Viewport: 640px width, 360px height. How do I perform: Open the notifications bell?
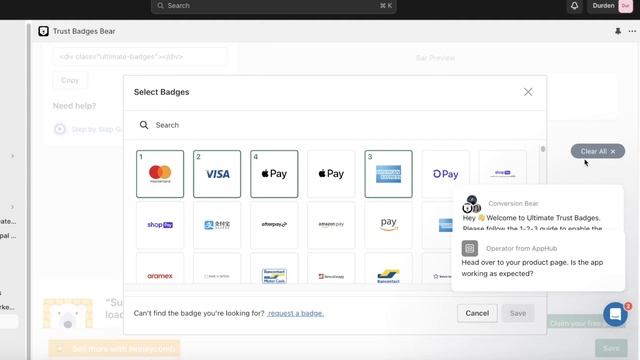coord(574,6)
